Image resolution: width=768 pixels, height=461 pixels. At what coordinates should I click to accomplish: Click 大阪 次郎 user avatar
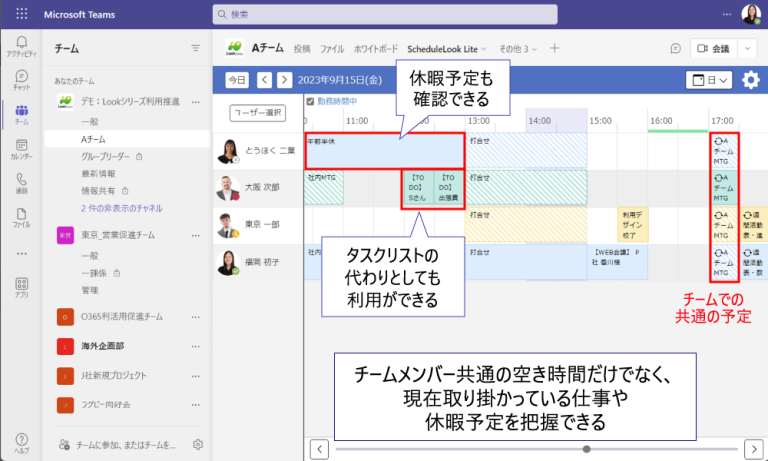pyautogui.click(x=228, y=188)
